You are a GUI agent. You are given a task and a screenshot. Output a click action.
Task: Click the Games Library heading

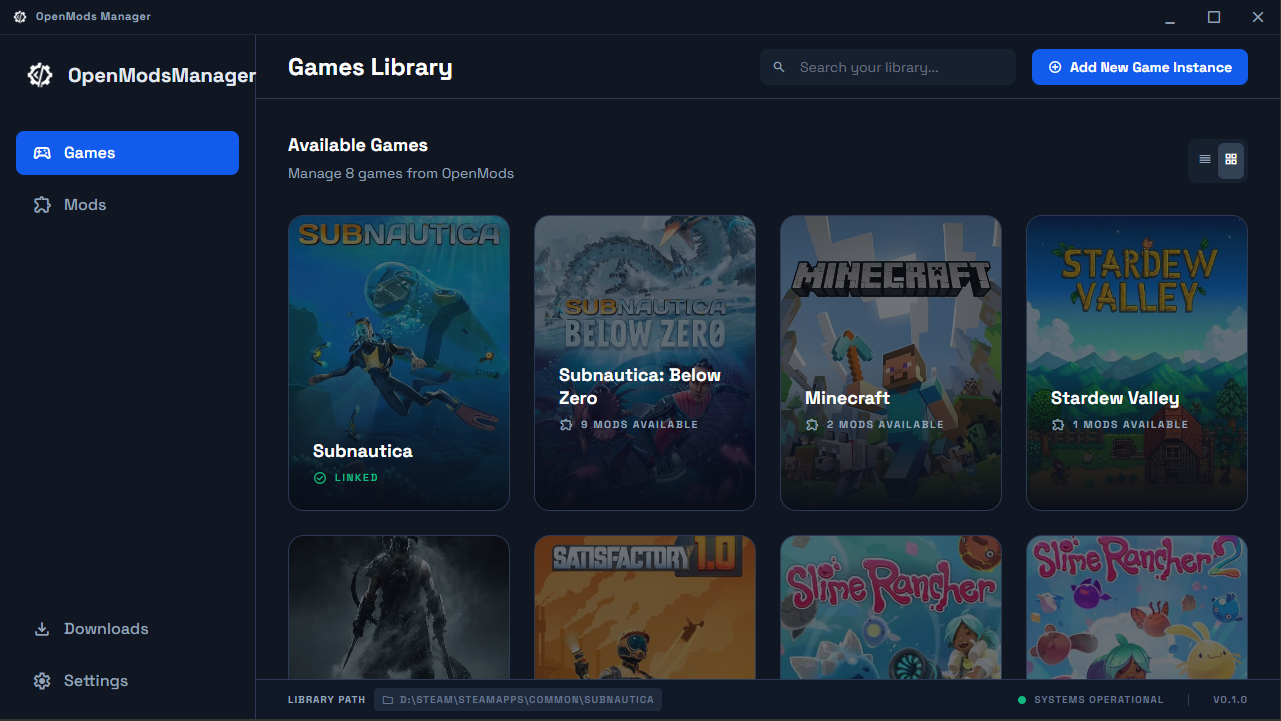point(370,67)
